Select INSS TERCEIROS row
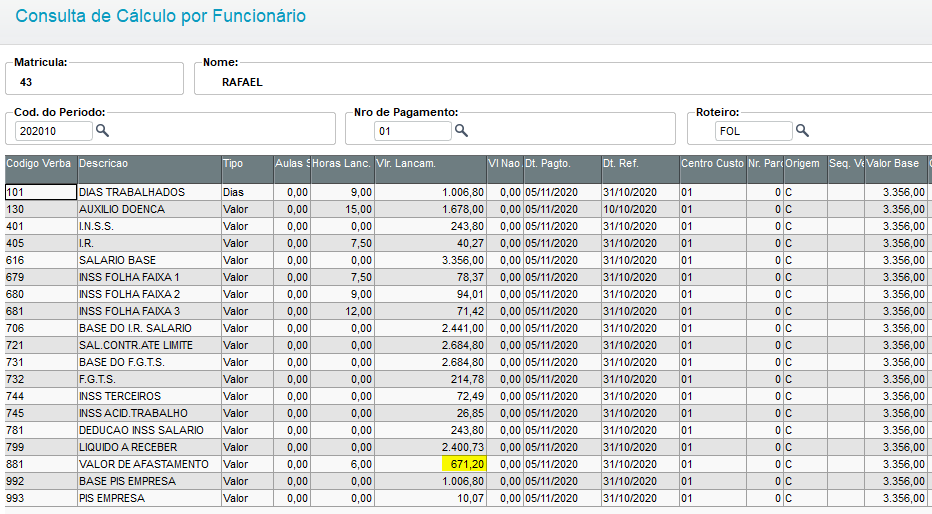932x514 pixels. tap(465, 396)
